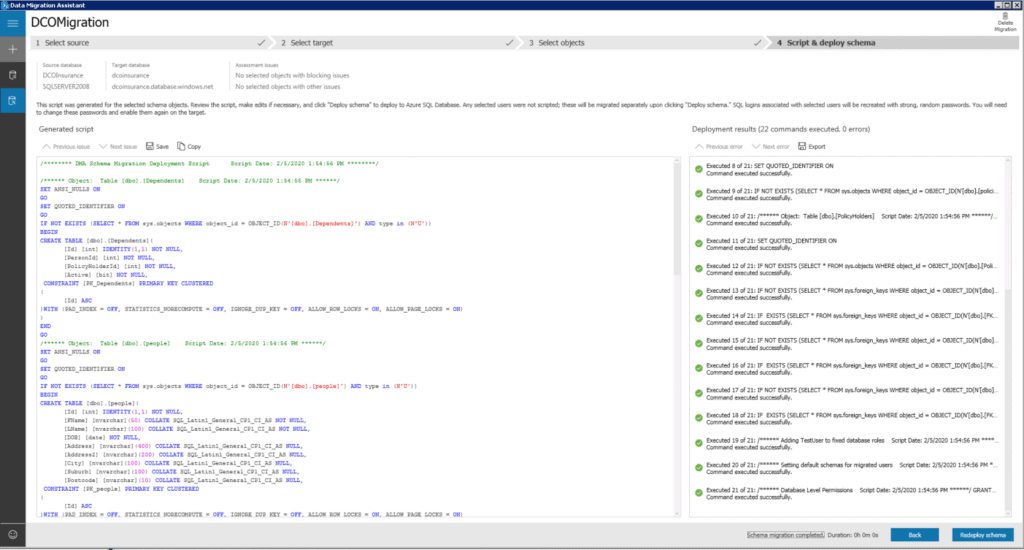
Task: Open the hamburger menu in the sidebar
Action: (x=13, y=23)
